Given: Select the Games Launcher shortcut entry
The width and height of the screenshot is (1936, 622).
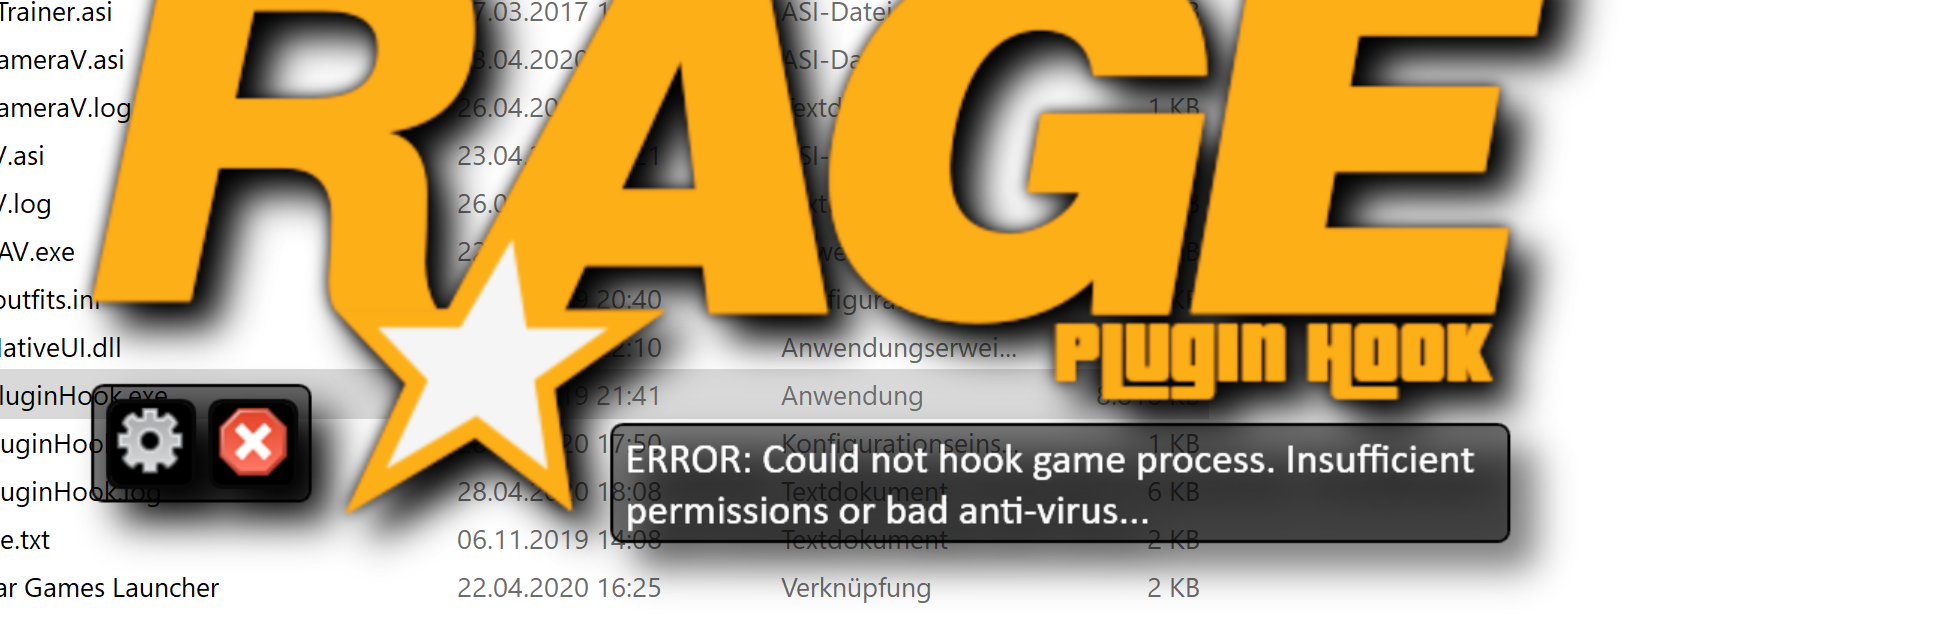Looking at the screenshot, I should click(109, 588).
